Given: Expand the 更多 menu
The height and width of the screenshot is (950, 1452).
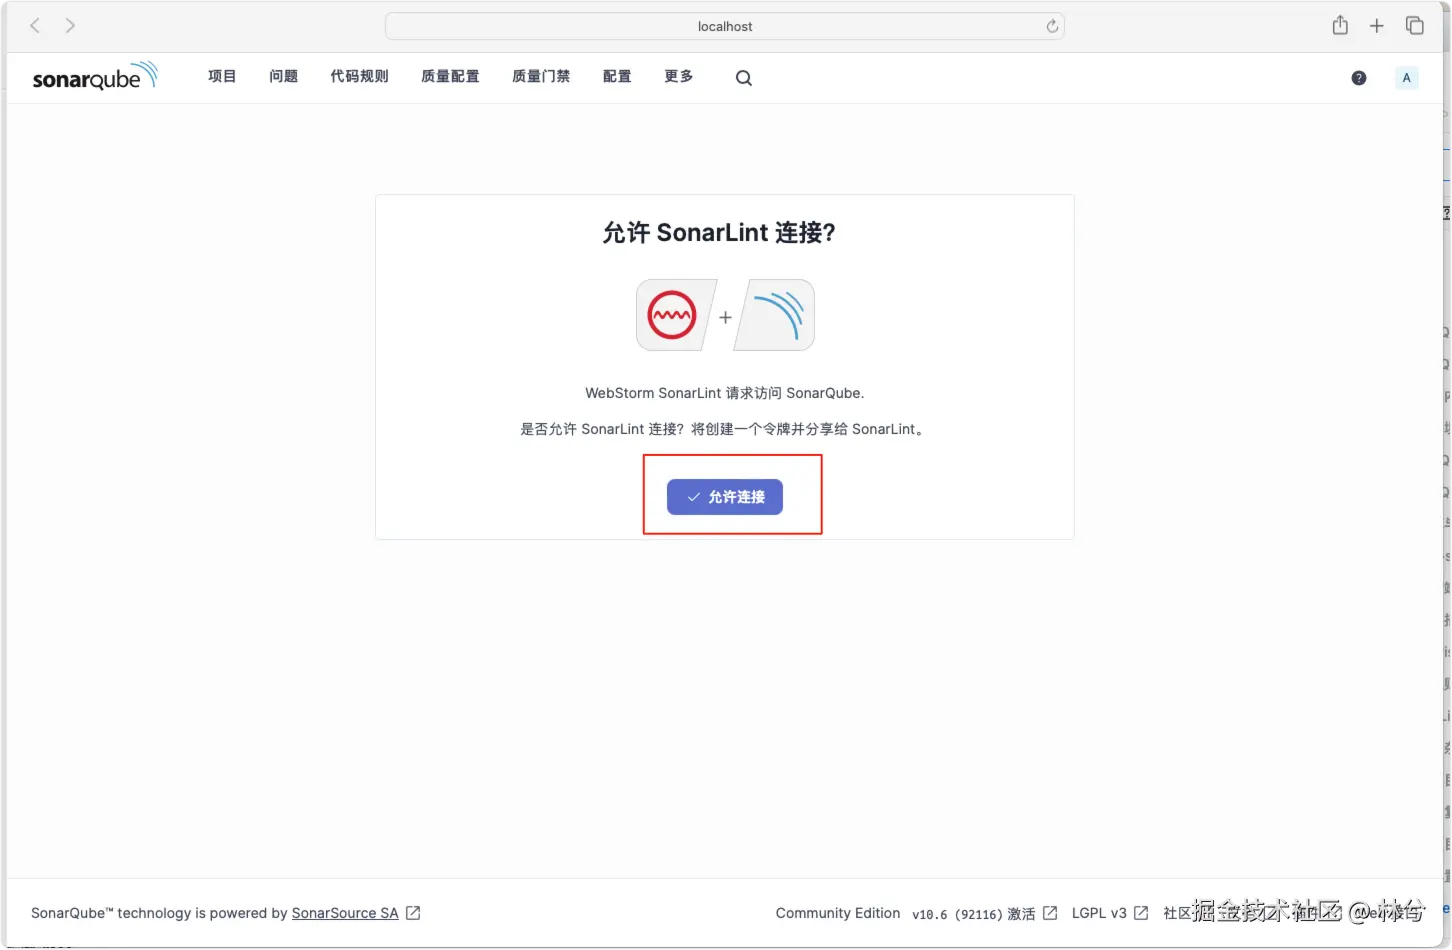Looking at the screenshot, I should pyautogui.click(x=679, y=77).
